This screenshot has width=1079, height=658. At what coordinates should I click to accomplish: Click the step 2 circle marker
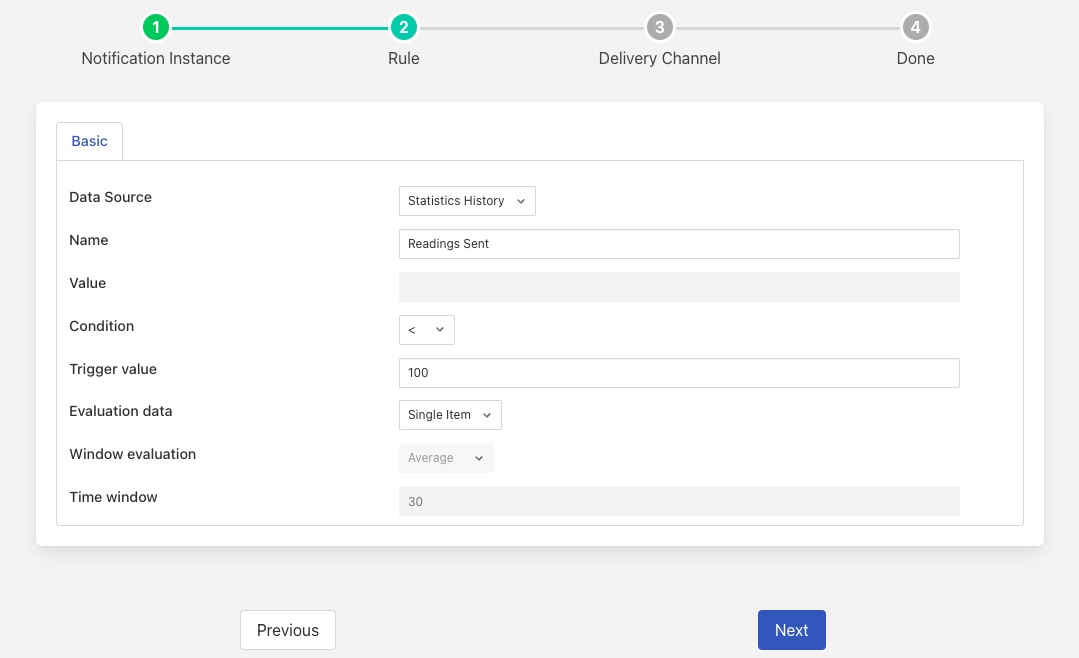click(403, 27)
